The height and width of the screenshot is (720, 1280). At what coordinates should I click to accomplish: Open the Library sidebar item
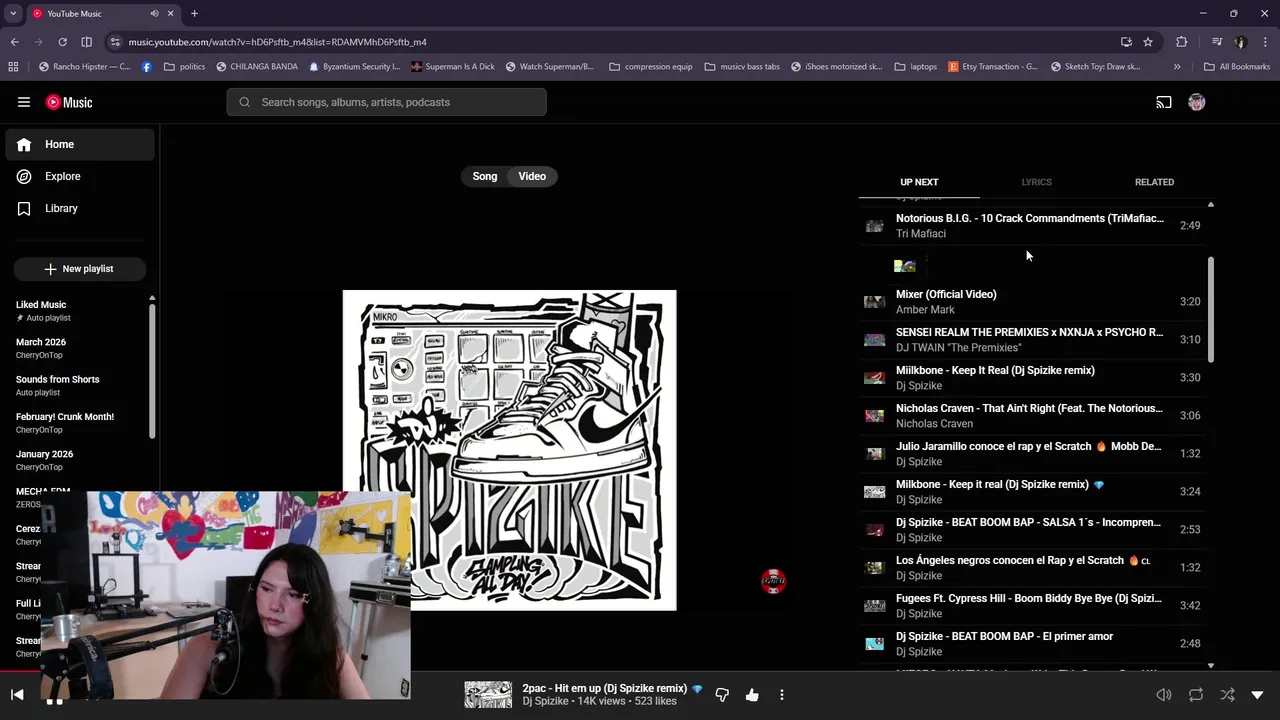tap(80, 208)
